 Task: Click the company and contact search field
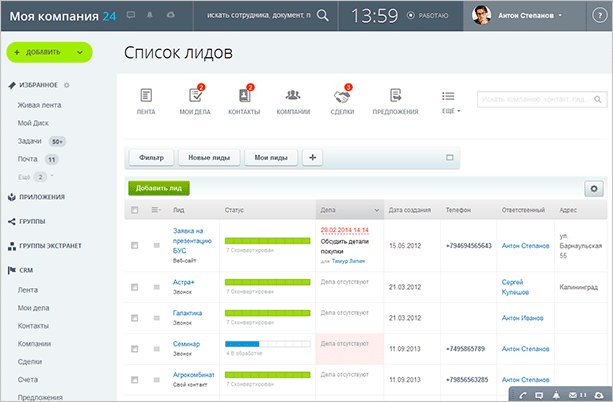[x=530, y=99]
